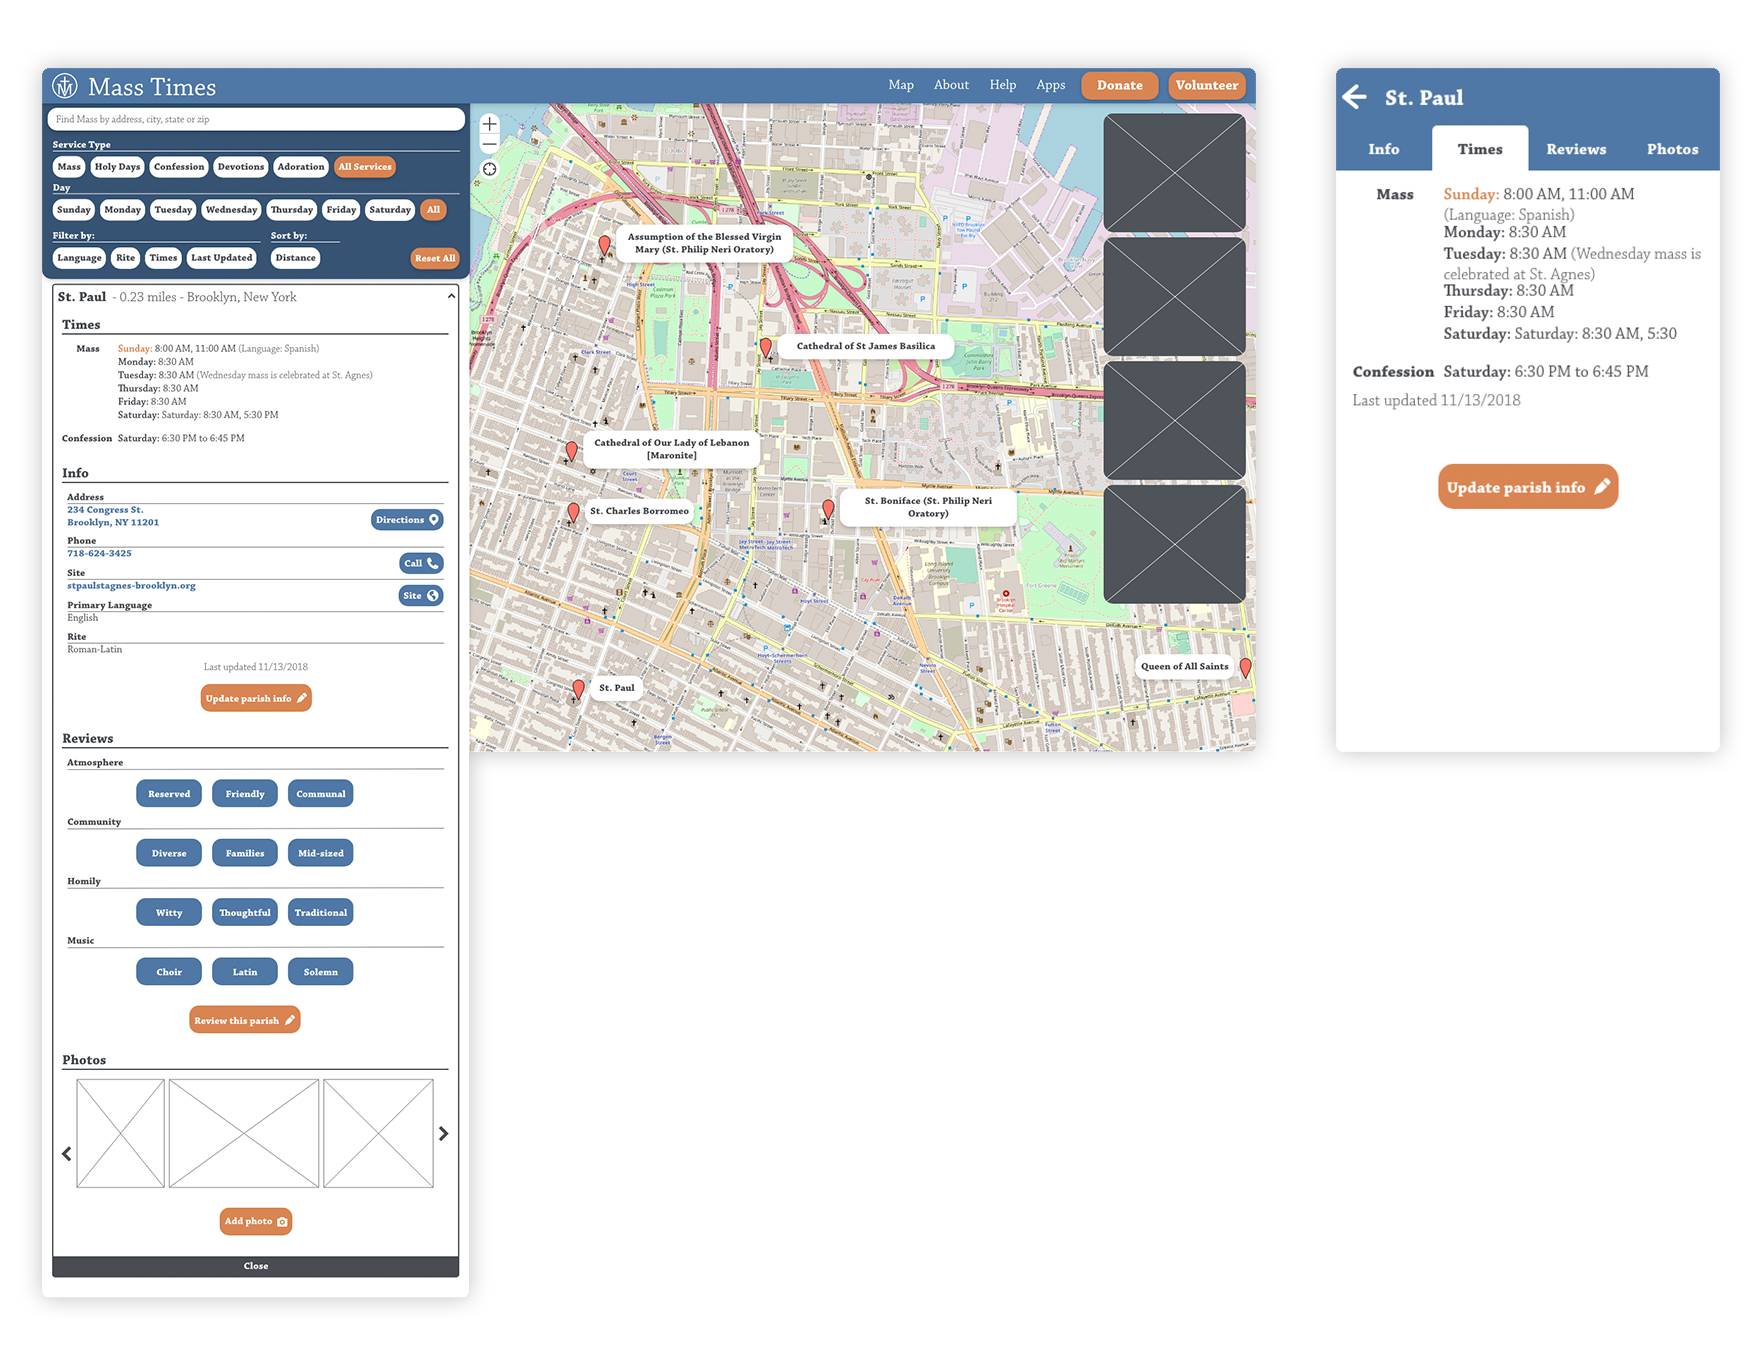Image resolution: width=1762 pixels, height=1366 pixels.
Task: Open the Rite filter
Action: point(125,258)
